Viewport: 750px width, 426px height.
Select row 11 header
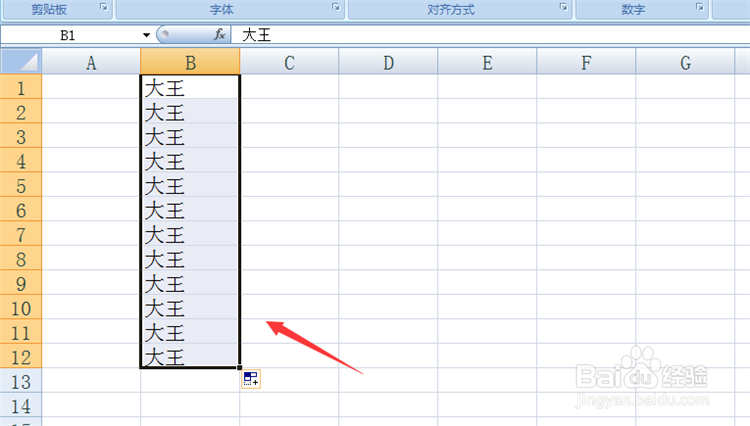coord(21,331)
